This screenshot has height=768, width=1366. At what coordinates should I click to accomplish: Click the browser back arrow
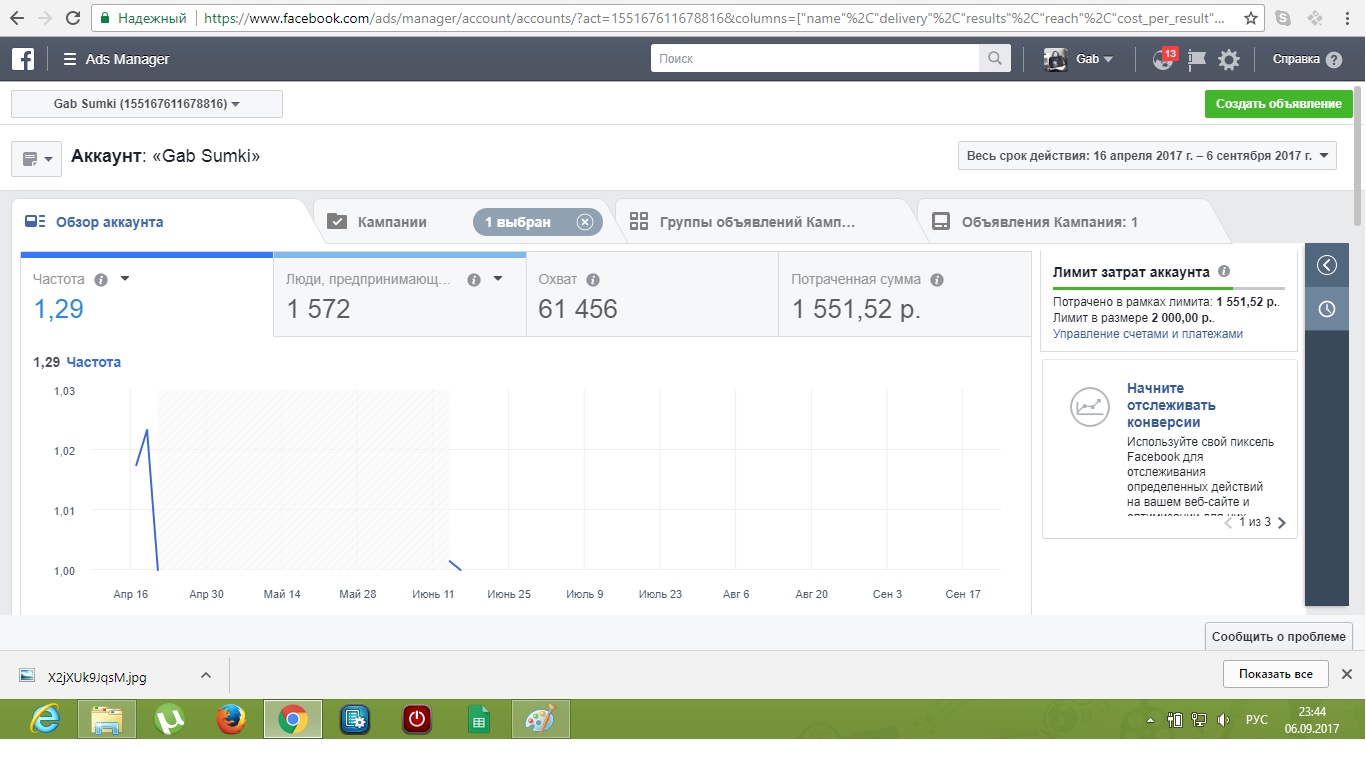click(x=17, y=18)
